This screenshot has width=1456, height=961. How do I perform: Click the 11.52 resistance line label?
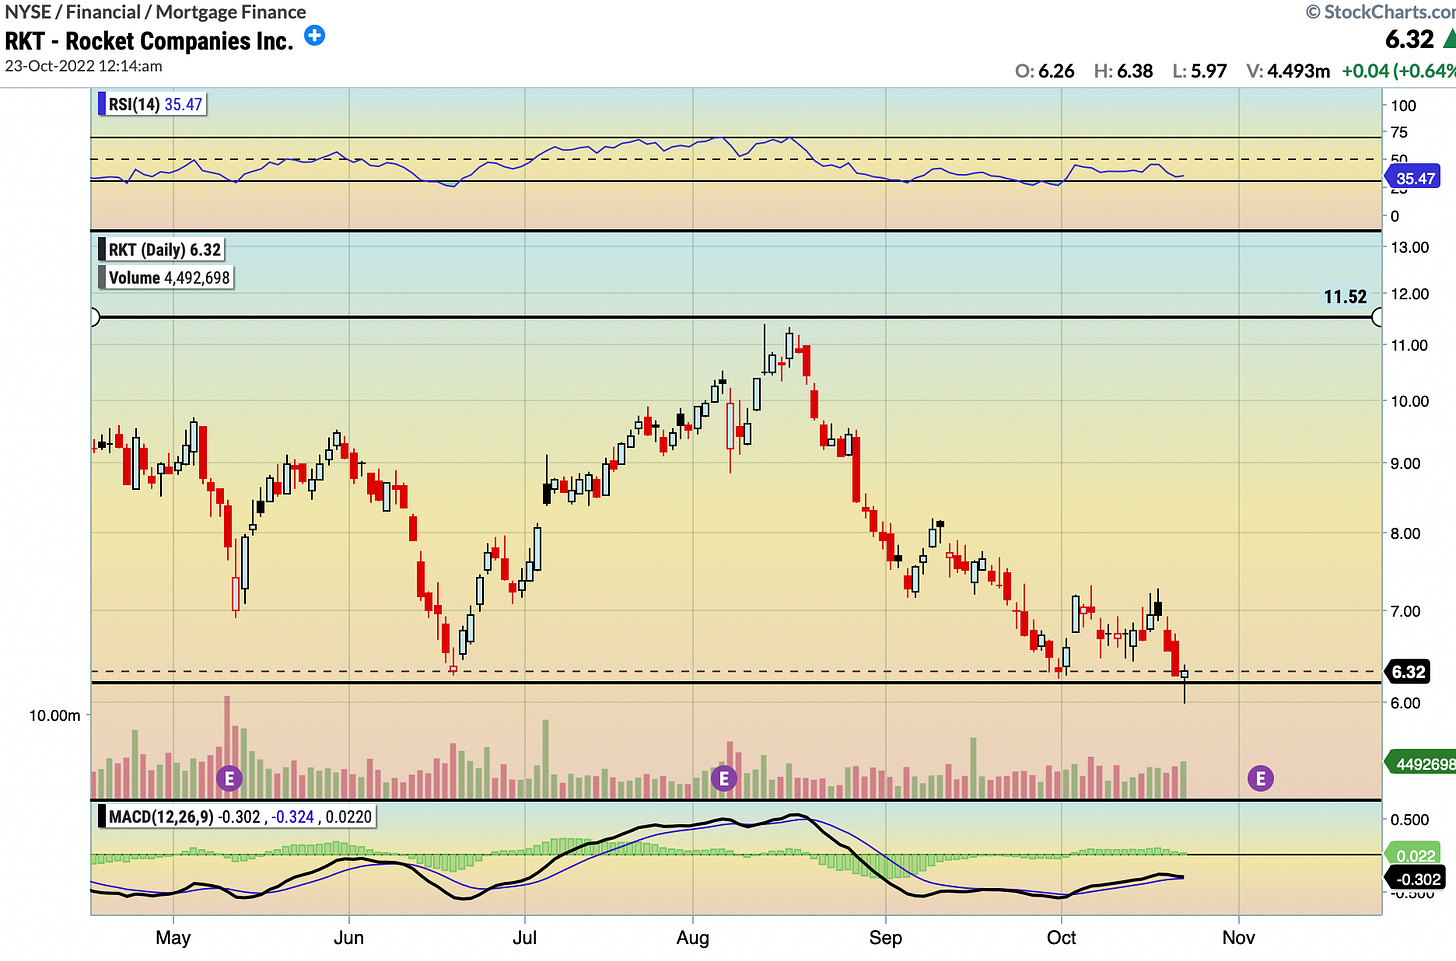coord(1345,297)
